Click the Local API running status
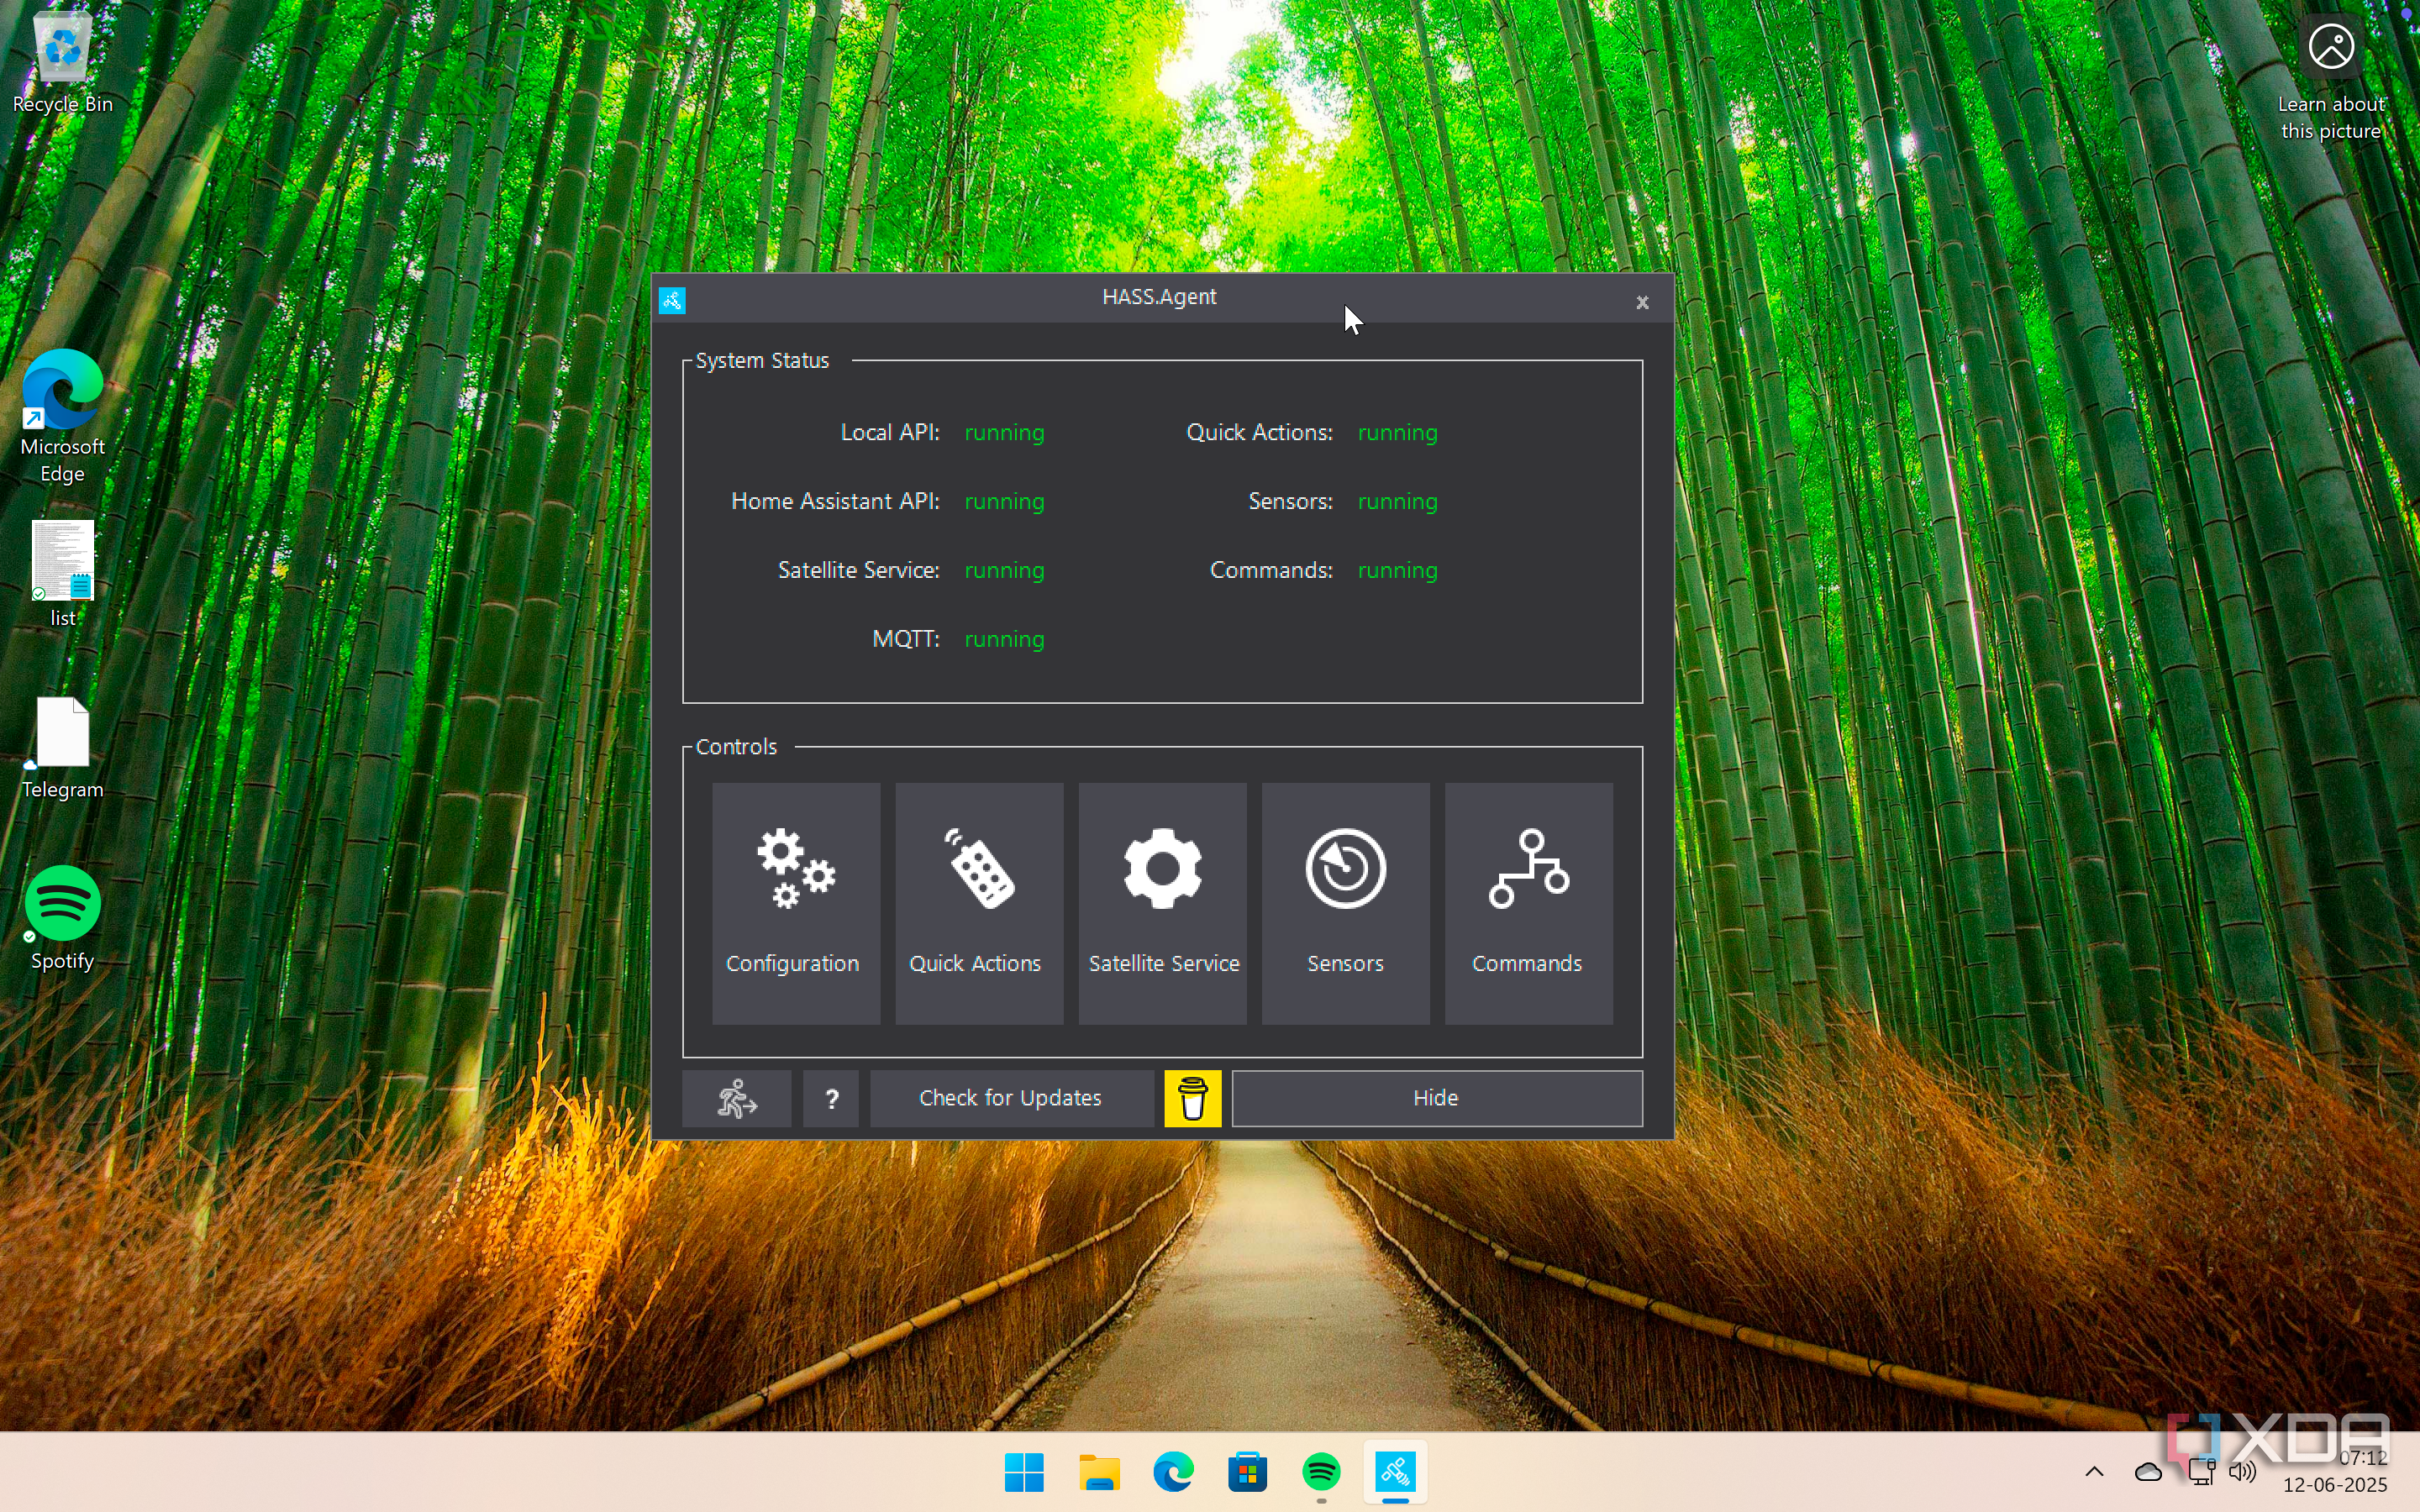2420x1512 pixels. (1004, 432)
